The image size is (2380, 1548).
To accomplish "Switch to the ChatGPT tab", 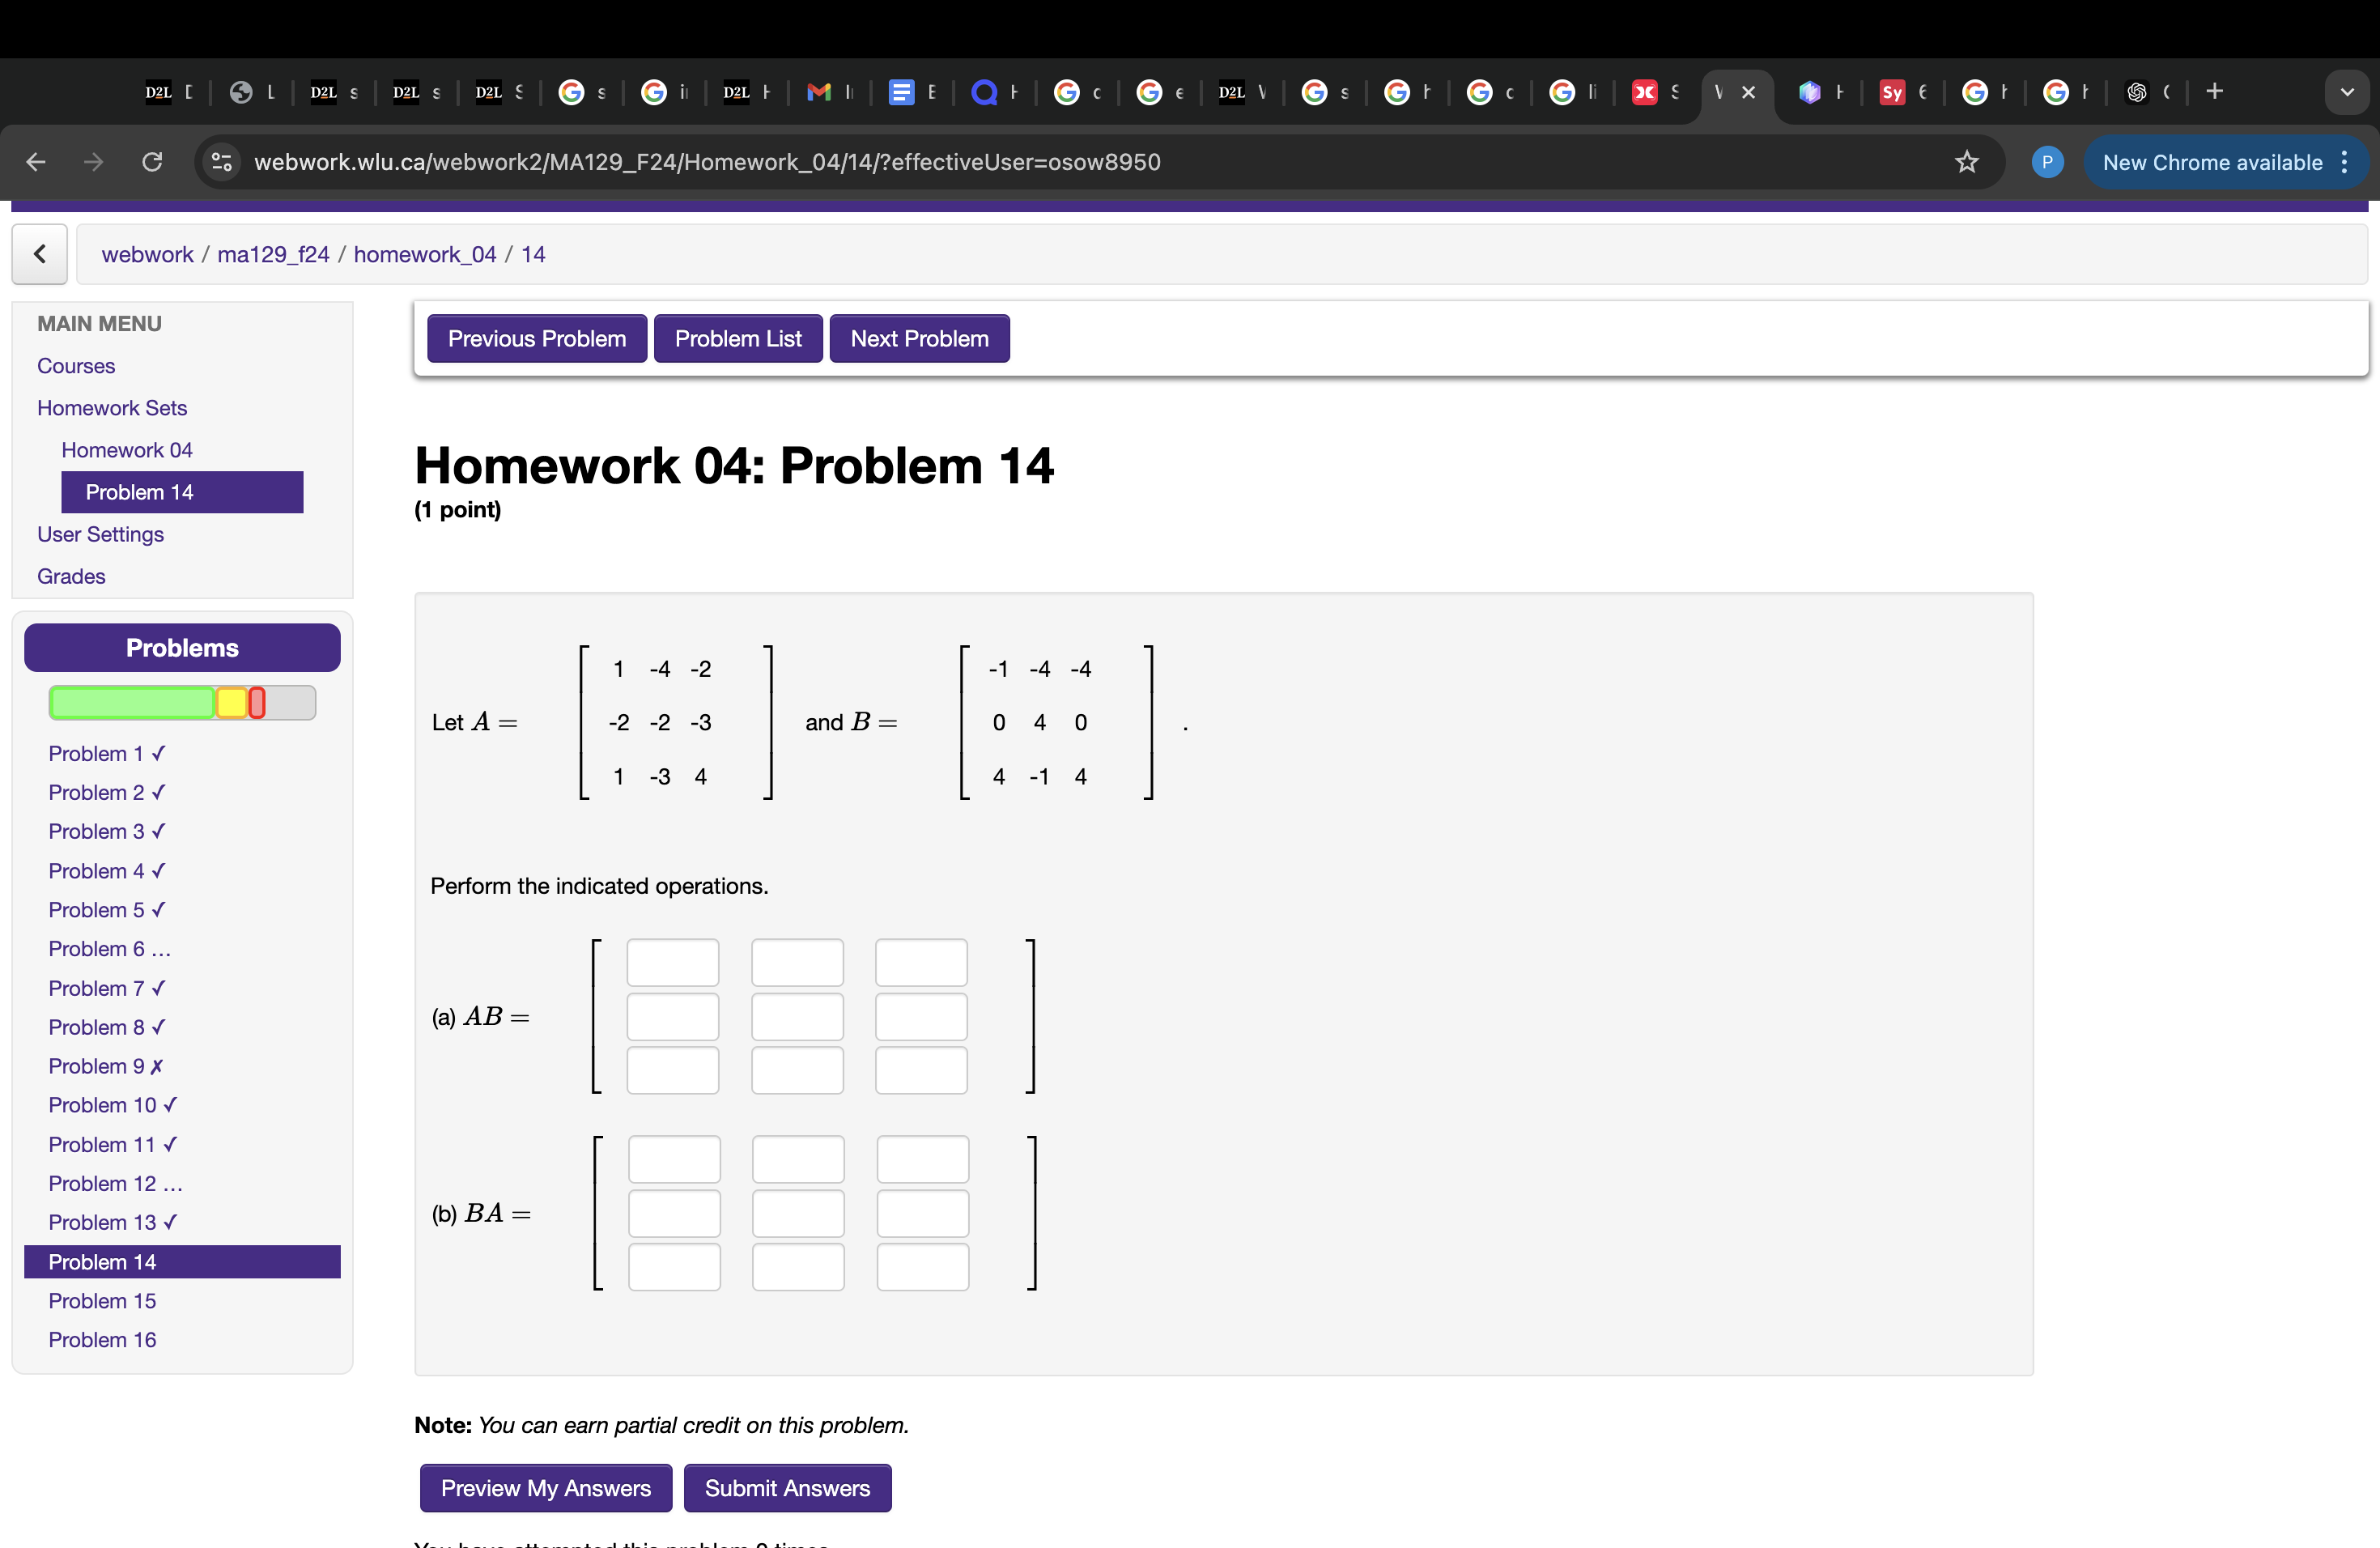I will [2149, 92].
